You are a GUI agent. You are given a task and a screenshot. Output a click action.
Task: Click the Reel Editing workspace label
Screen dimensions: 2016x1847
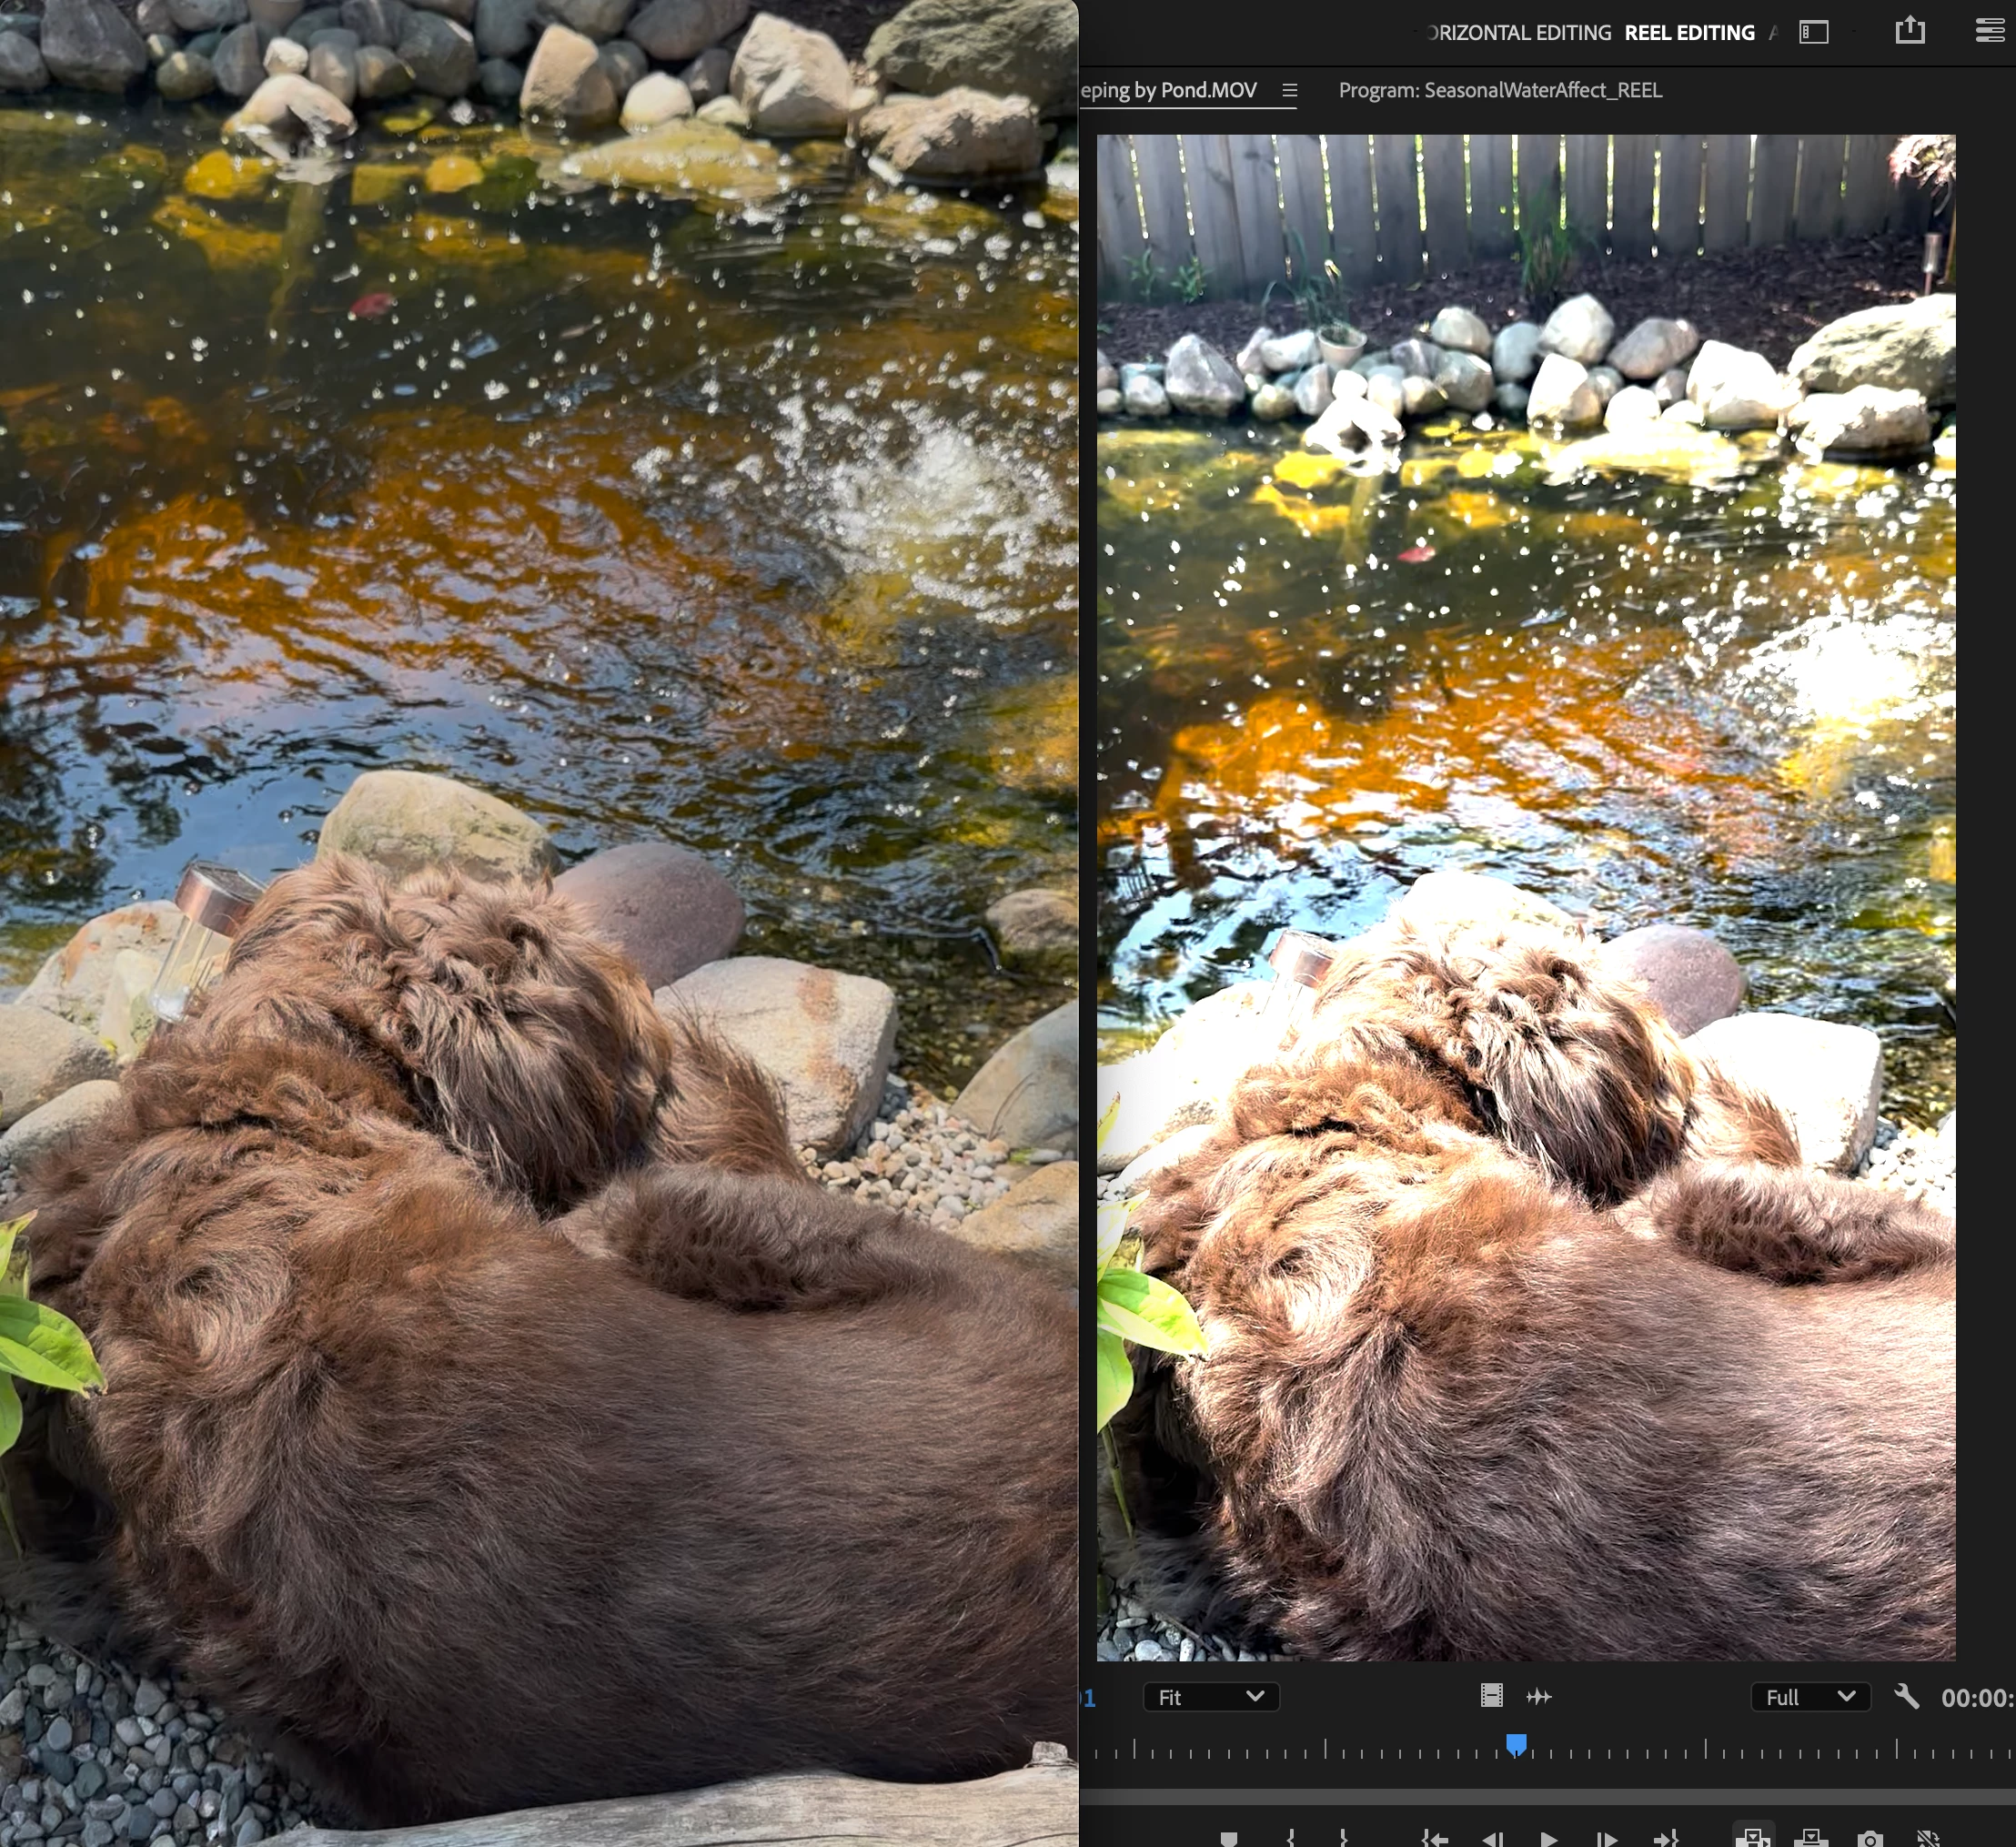1689,33
